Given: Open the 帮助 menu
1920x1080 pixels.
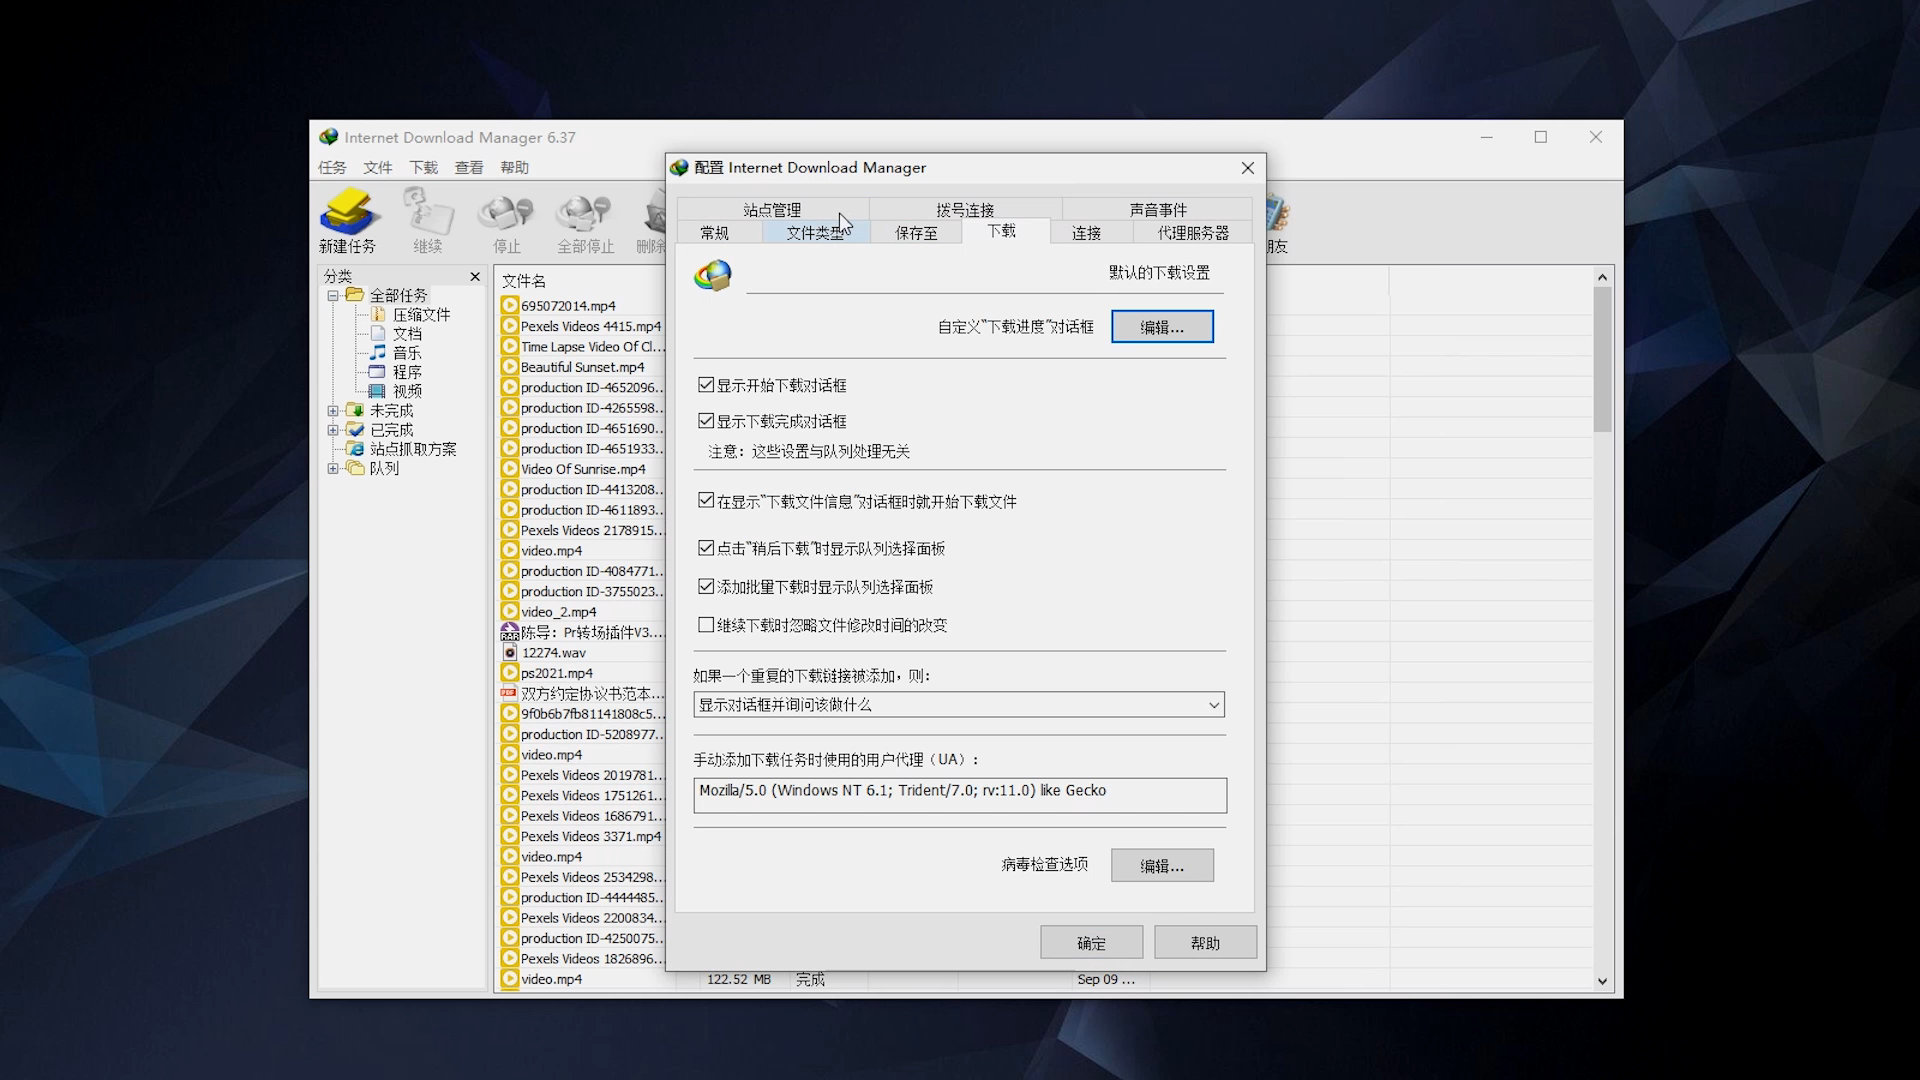Looking at the screenshot, I should pyautogui.click(x=514, y=168).
